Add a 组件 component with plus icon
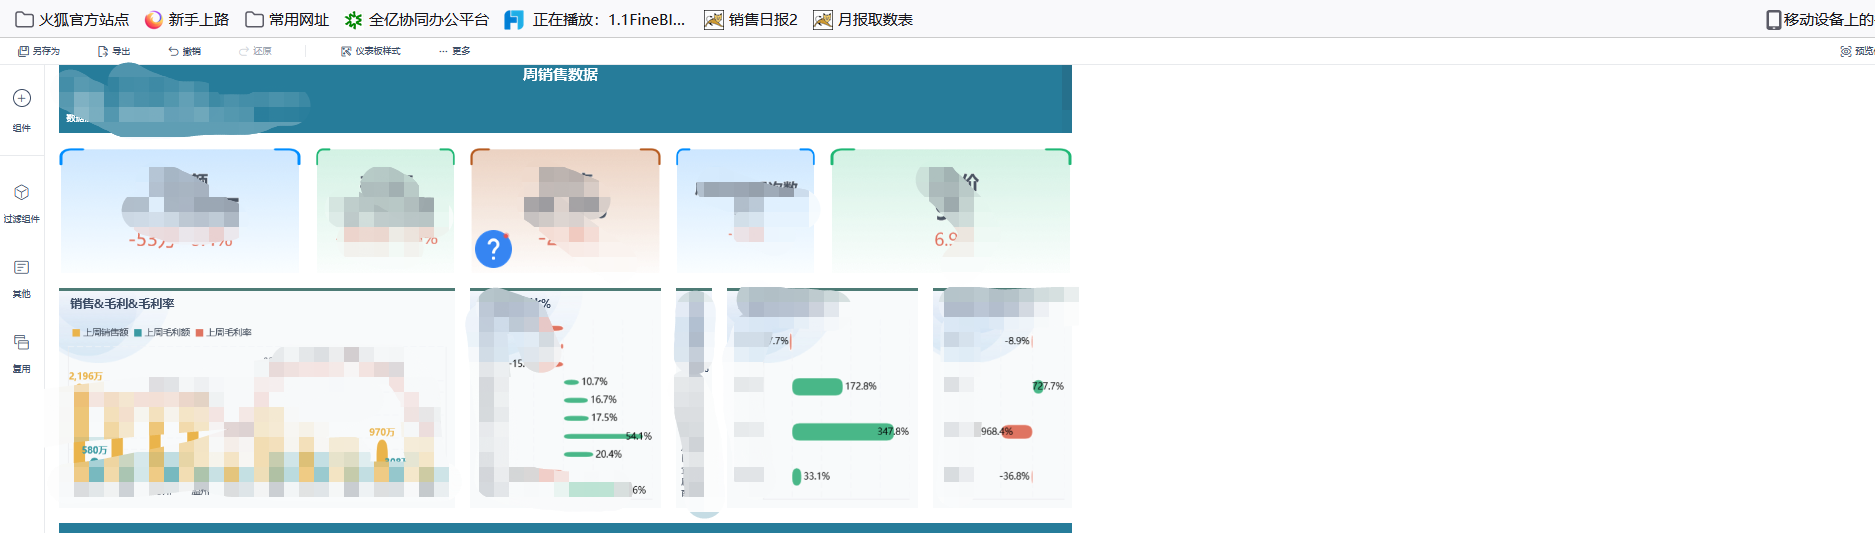The height and width of the screenshot is (533, 1875). tap(22, 98)
